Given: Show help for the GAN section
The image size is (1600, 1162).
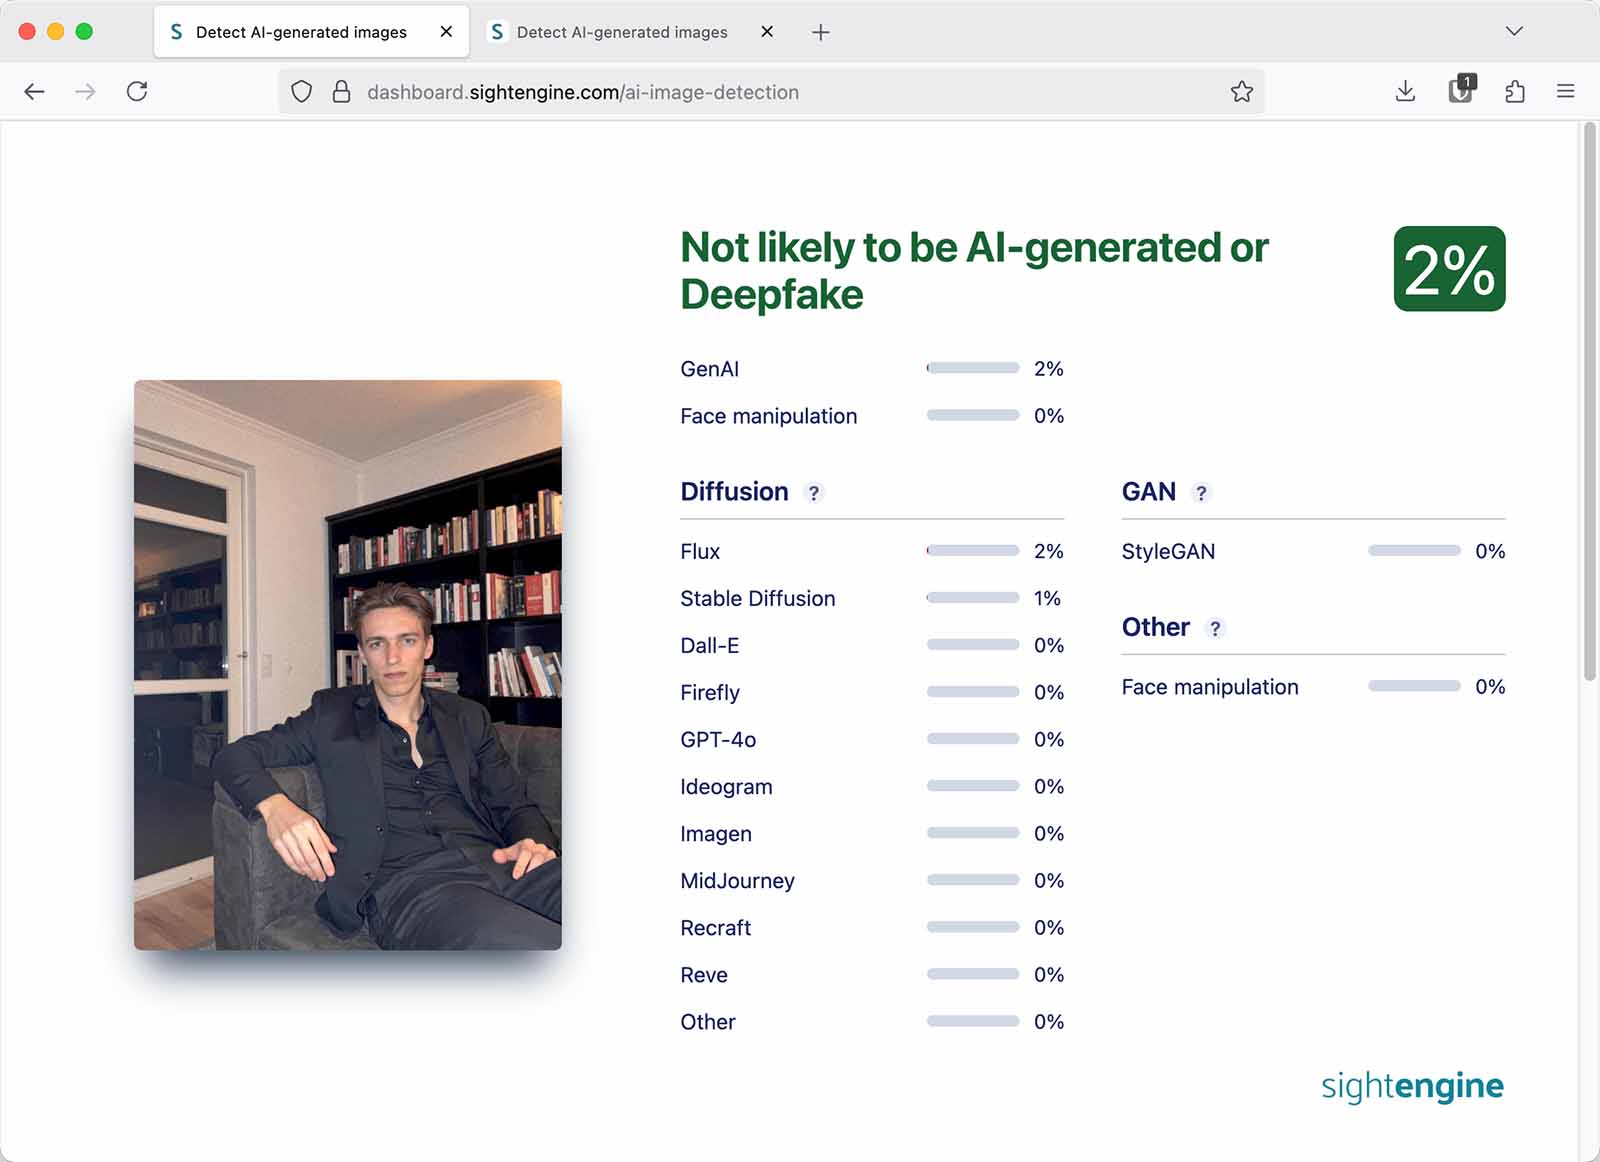Looking at the screenshot, I should pos(1201,493).
